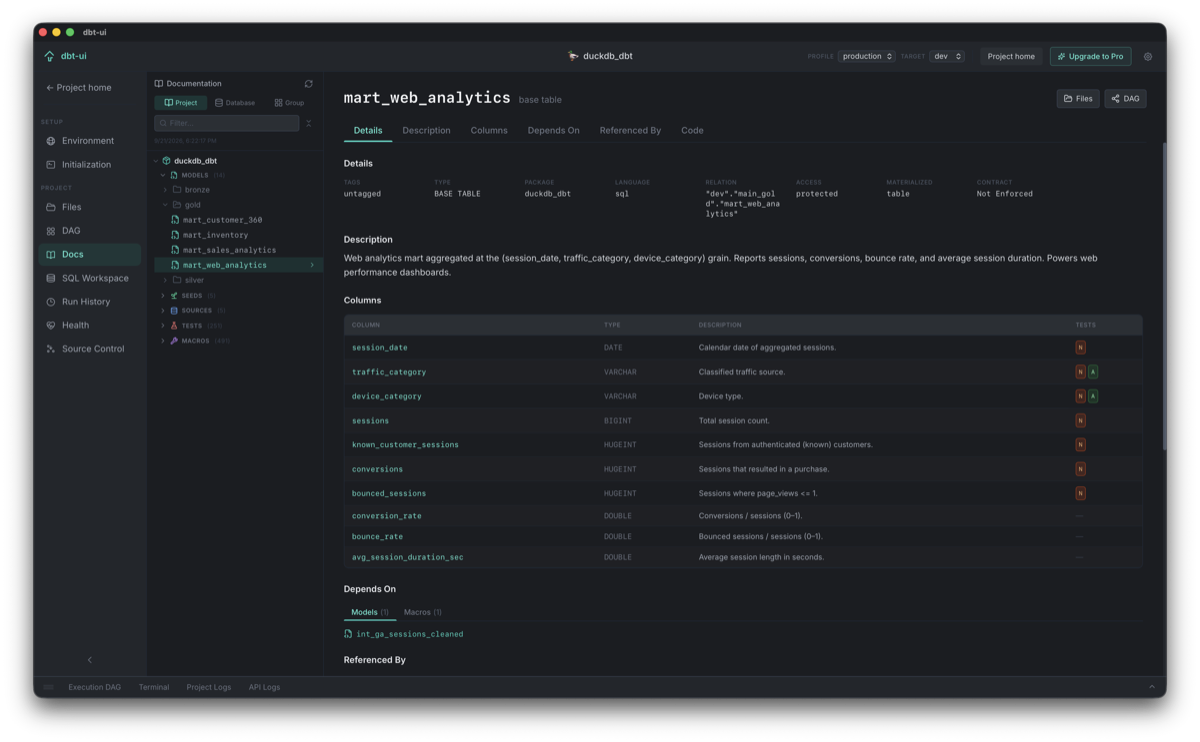Screen dimensions: 1200x742
Task: Switch to Macros (1) dependency tab
Action: tap(423, 612)
